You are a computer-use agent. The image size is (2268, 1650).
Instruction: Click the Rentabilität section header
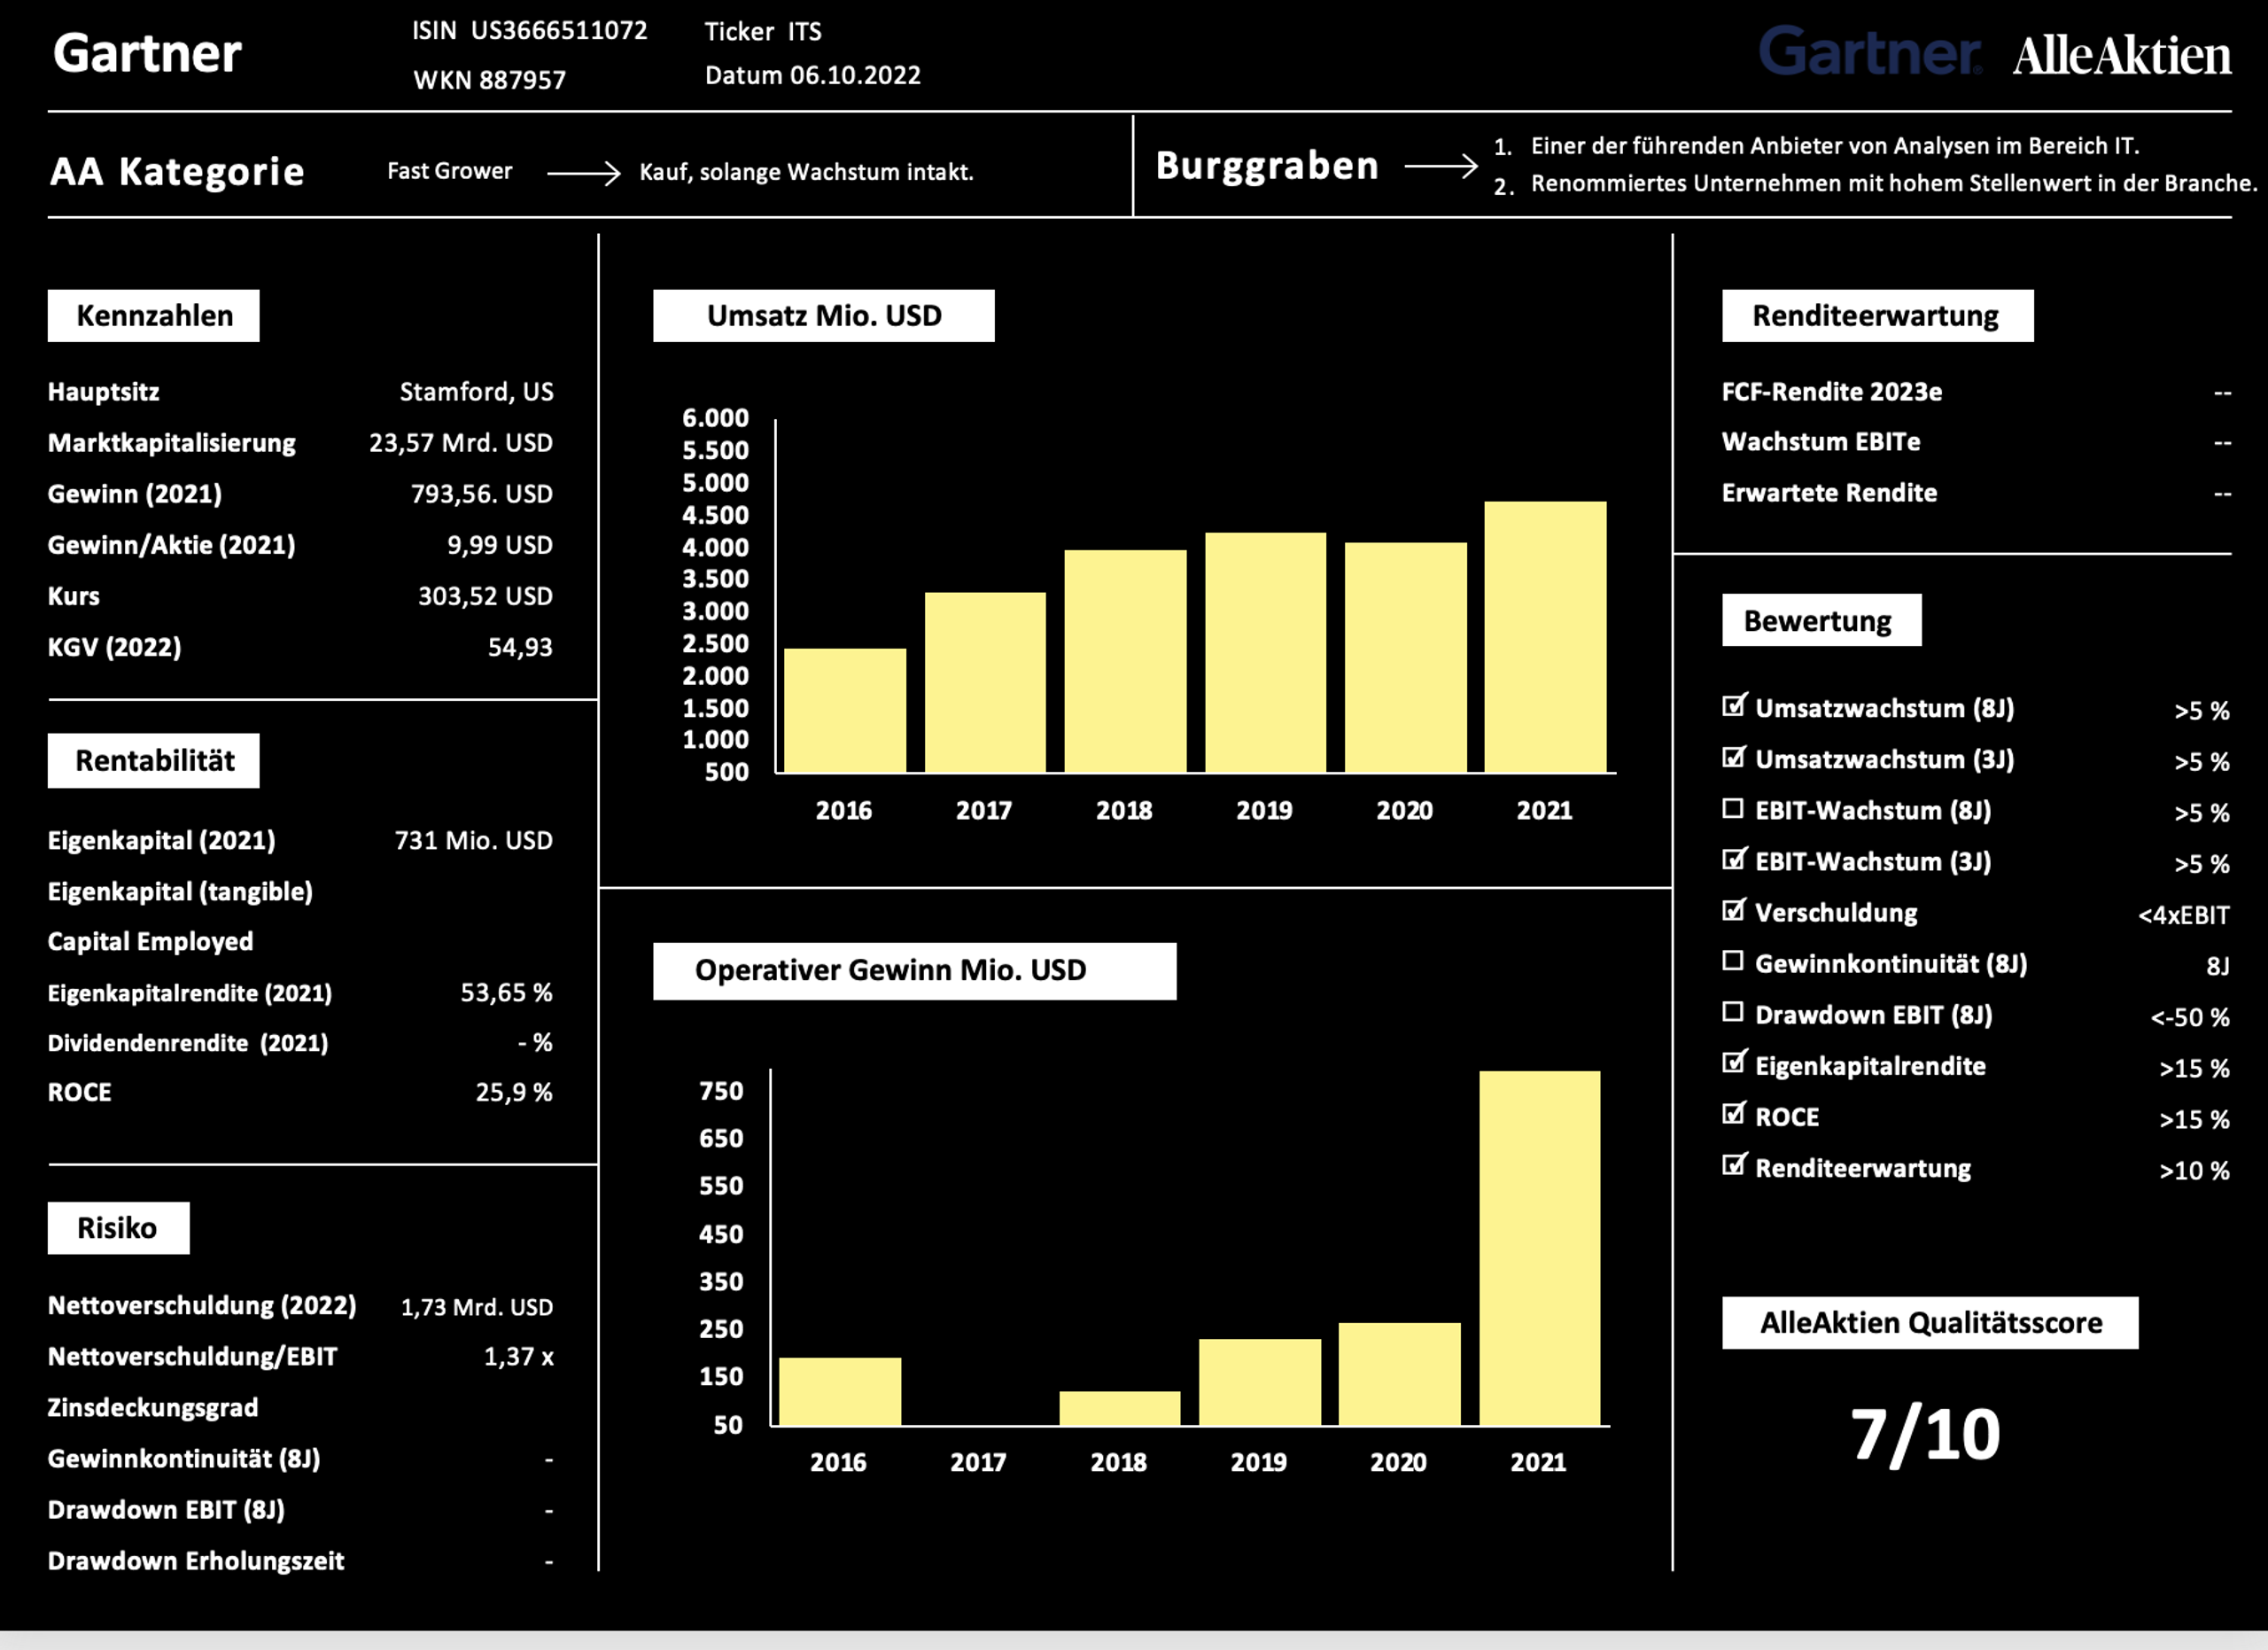154,761
